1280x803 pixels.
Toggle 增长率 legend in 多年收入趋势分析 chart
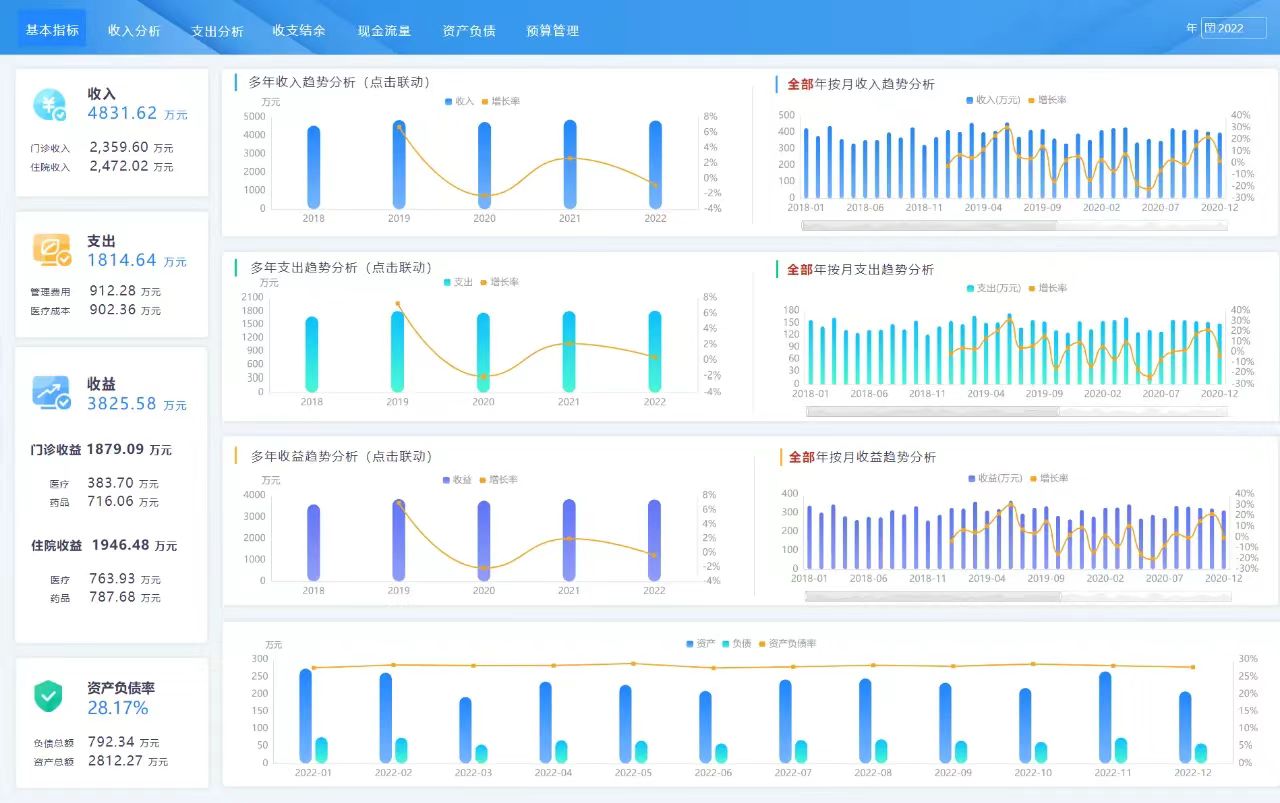(500, 101)
